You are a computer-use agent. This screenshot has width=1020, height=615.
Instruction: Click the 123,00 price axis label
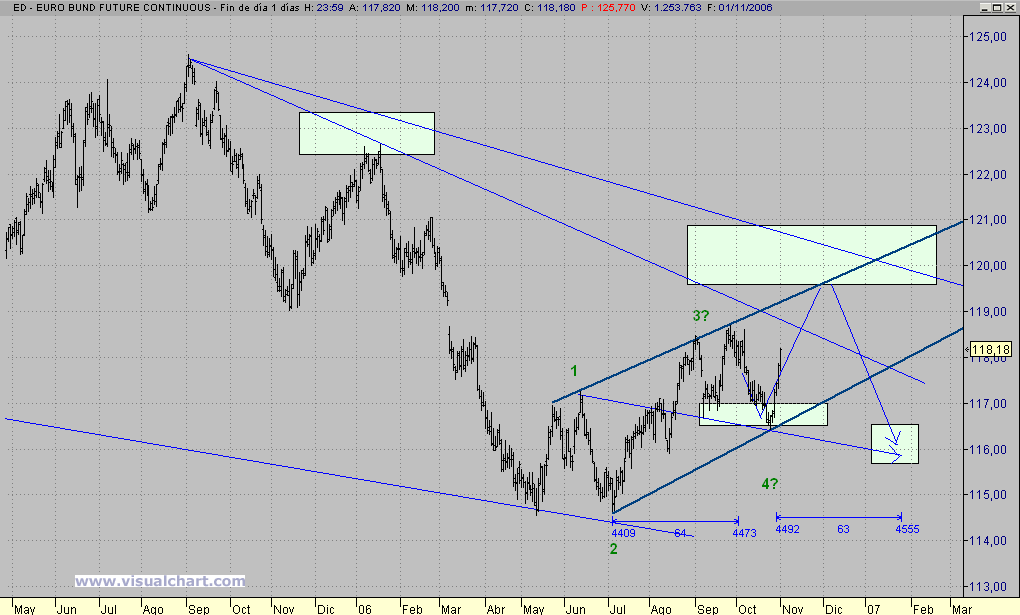coord(987,129)
